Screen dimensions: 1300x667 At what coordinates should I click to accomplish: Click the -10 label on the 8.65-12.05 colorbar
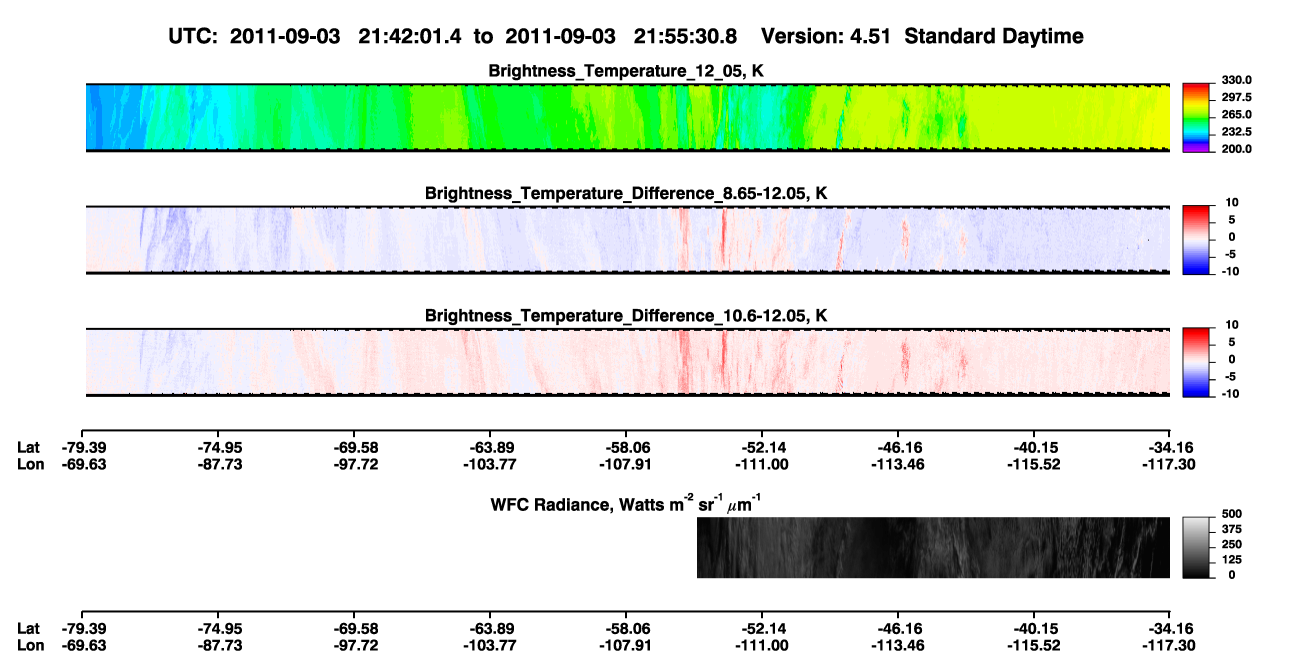1229,271
